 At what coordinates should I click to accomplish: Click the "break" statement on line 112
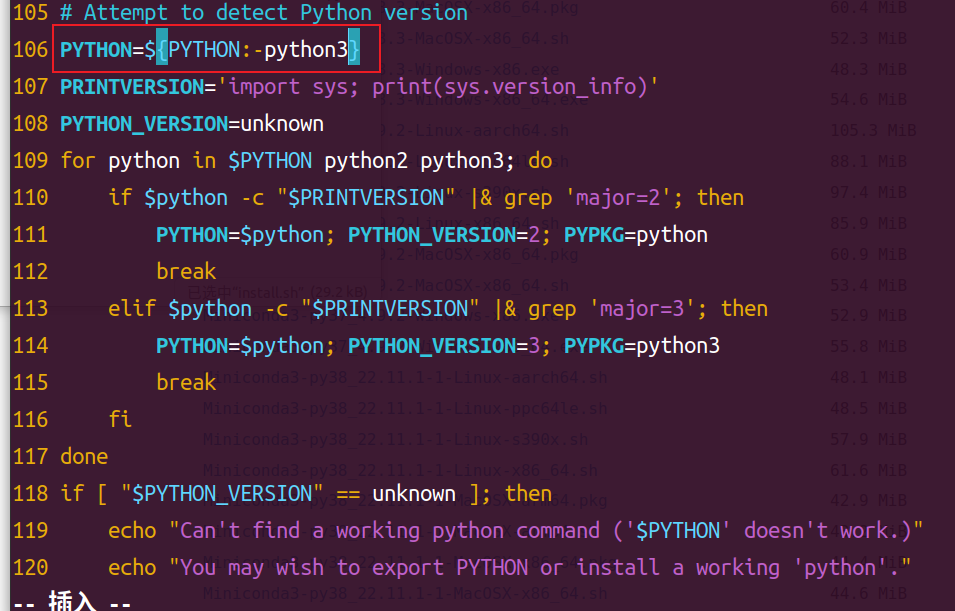[186, 271]
